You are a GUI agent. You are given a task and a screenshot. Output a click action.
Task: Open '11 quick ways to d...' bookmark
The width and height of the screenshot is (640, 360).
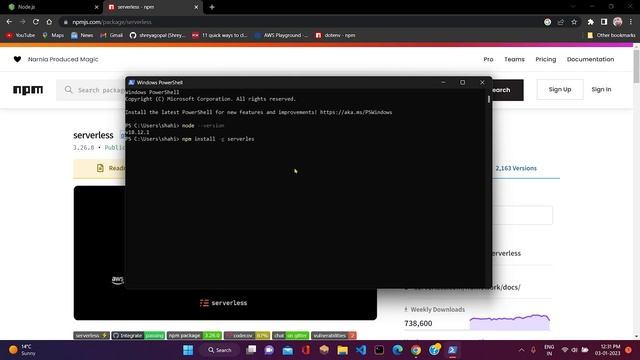(220, 36)
